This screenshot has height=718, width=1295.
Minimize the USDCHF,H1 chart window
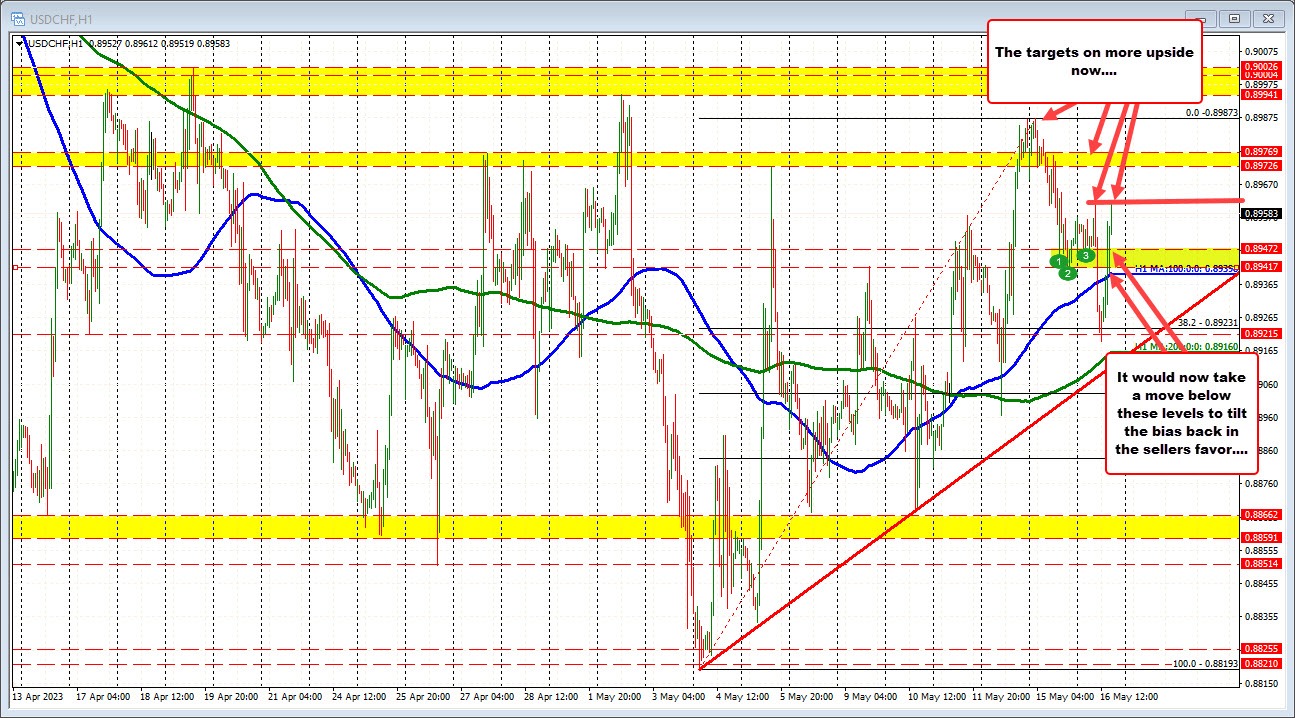(x=1202, y=17)
